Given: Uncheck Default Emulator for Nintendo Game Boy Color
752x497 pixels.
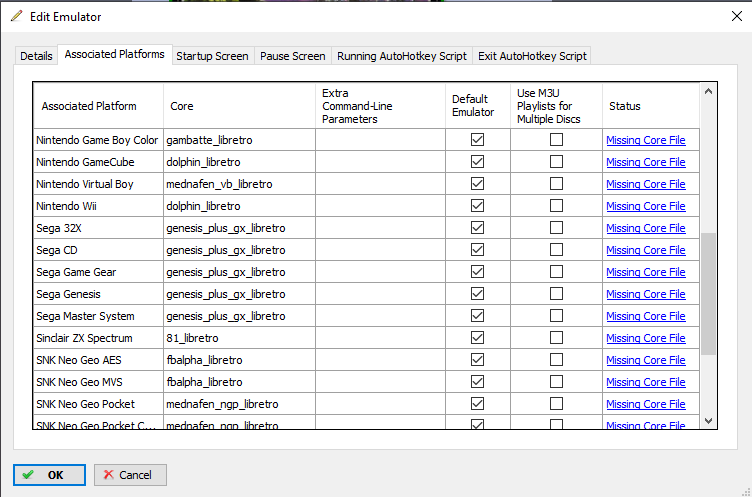Looking at the screenshot, I should point(477,140).
